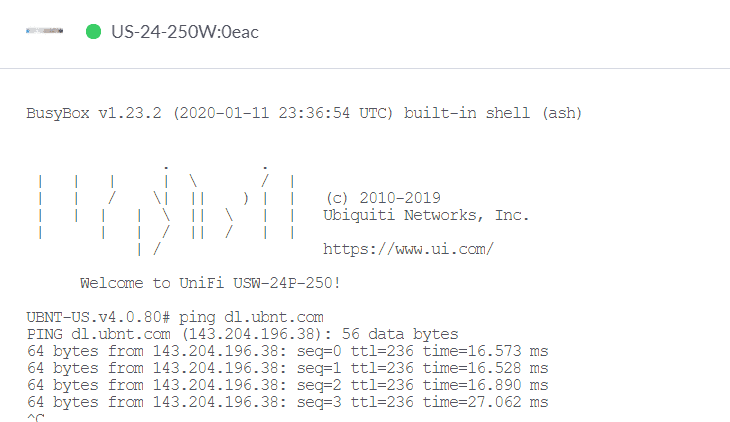Click the UBNT-US.v4.0.80# shell prompt
This screenshot has width=730, height=422.
[98, 317]
